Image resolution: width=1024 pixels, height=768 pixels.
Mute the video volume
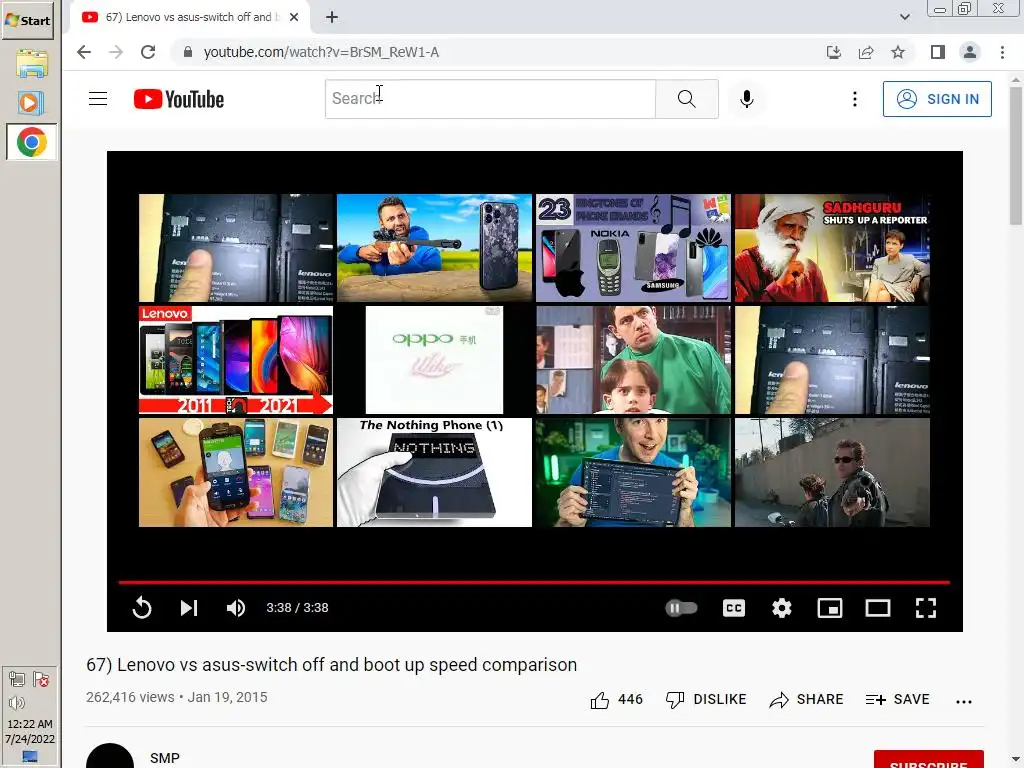[x=236, y=608]
